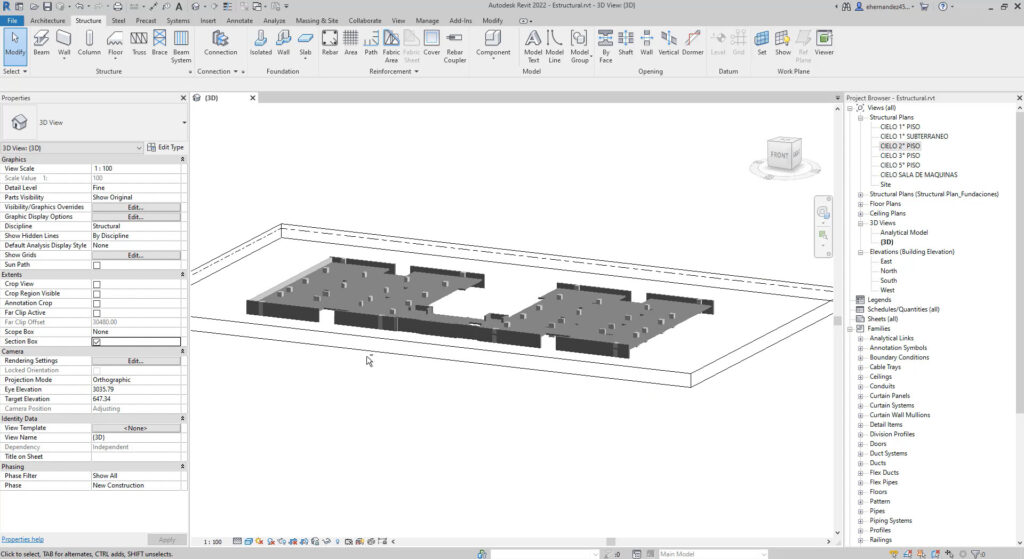The height and width of the screenshot is (559, 1024).
Task: Uncheck the Section Box checkbox
Action: 97,342
